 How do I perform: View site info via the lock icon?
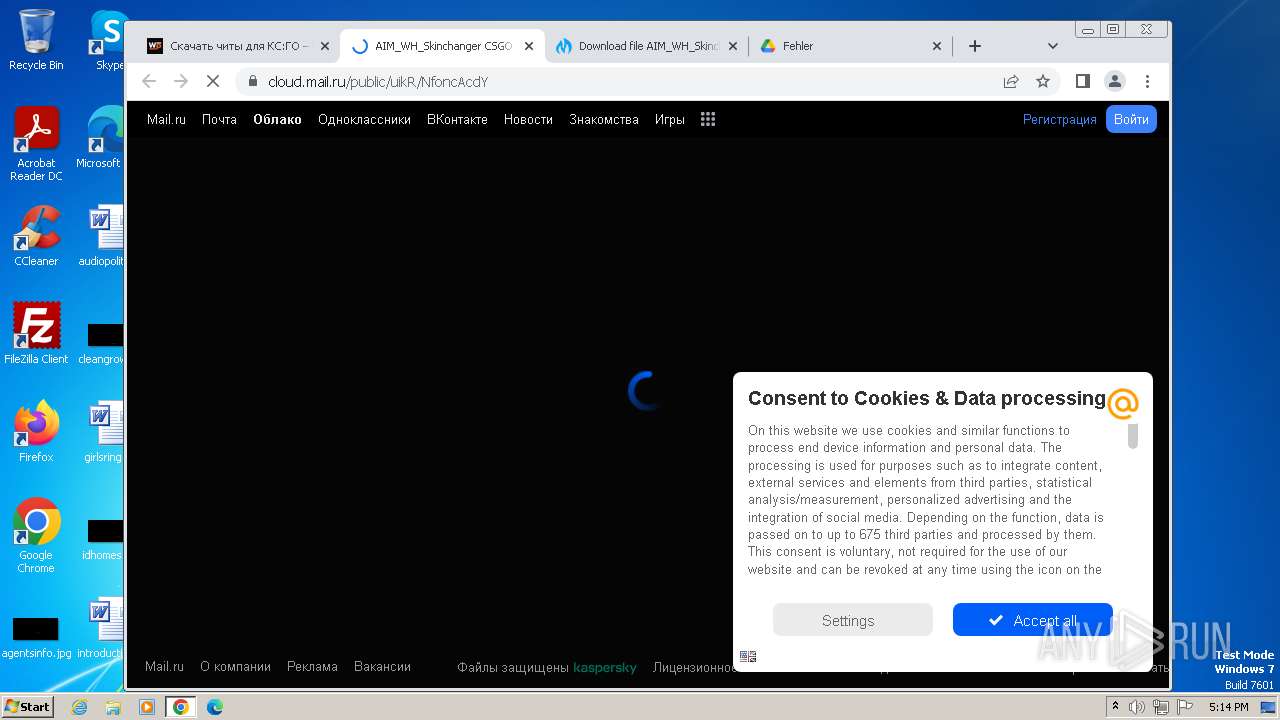pos(252,81)
